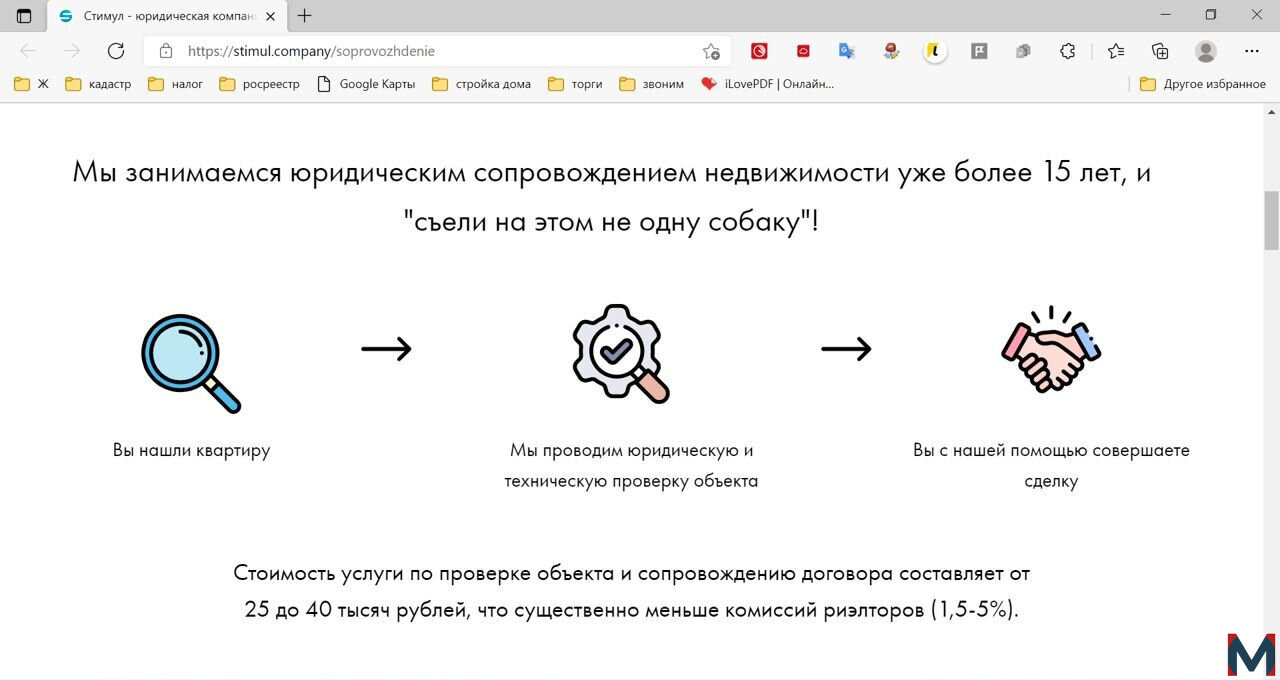The height and width of the screenshot is (680, 1280).
Task: Open the Google Translate extension
Action: tap(847, 51)
